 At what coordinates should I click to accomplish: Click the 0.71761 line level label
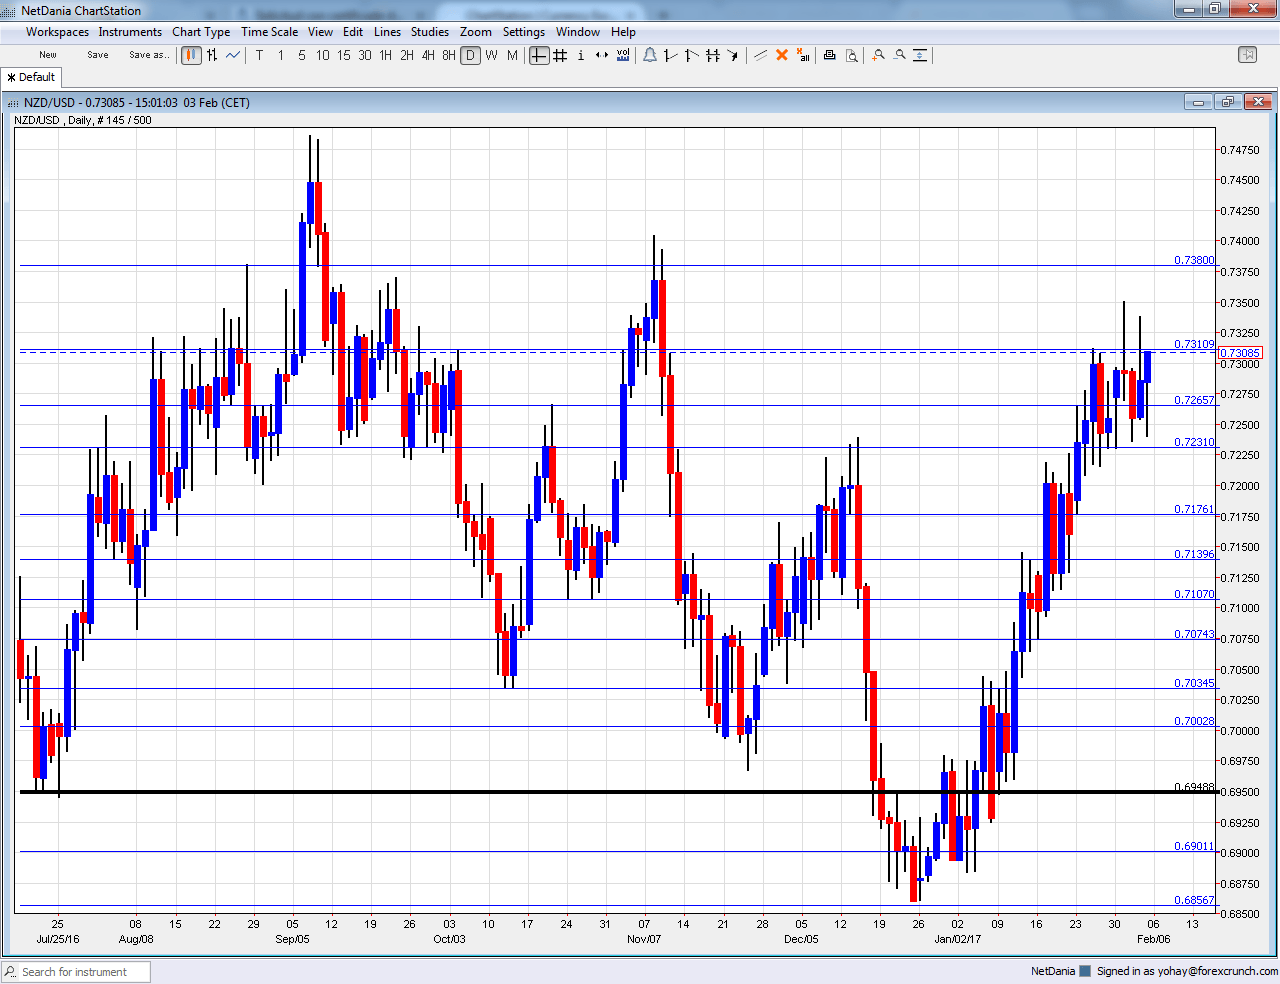click(x=1194, y=509)
